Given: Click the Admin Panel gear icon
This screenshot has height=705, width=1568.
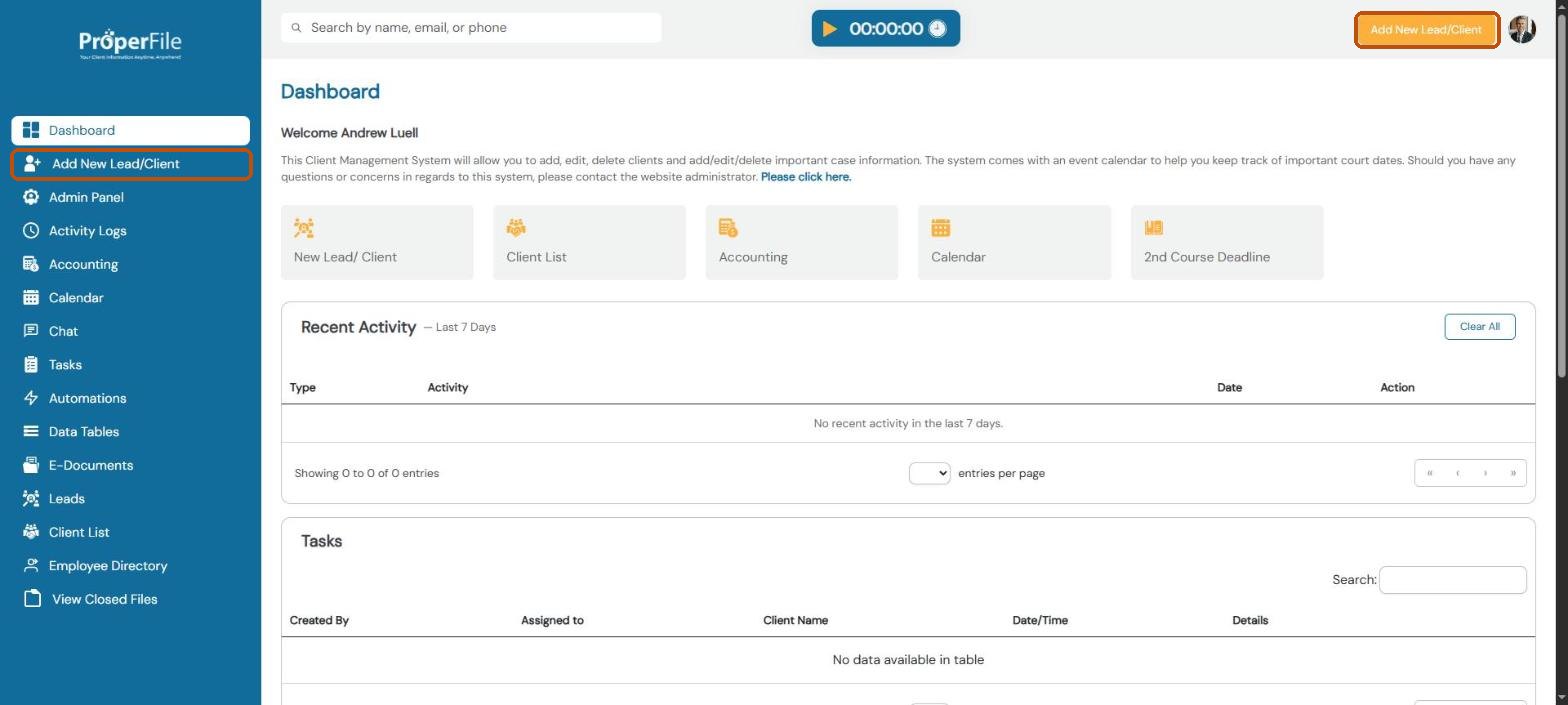Looking at the screenshot, I should 31,197.
